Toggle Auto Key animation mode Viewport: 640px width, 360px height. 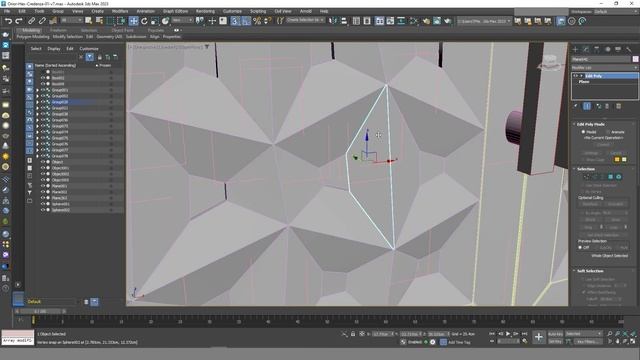click(555, 334)
